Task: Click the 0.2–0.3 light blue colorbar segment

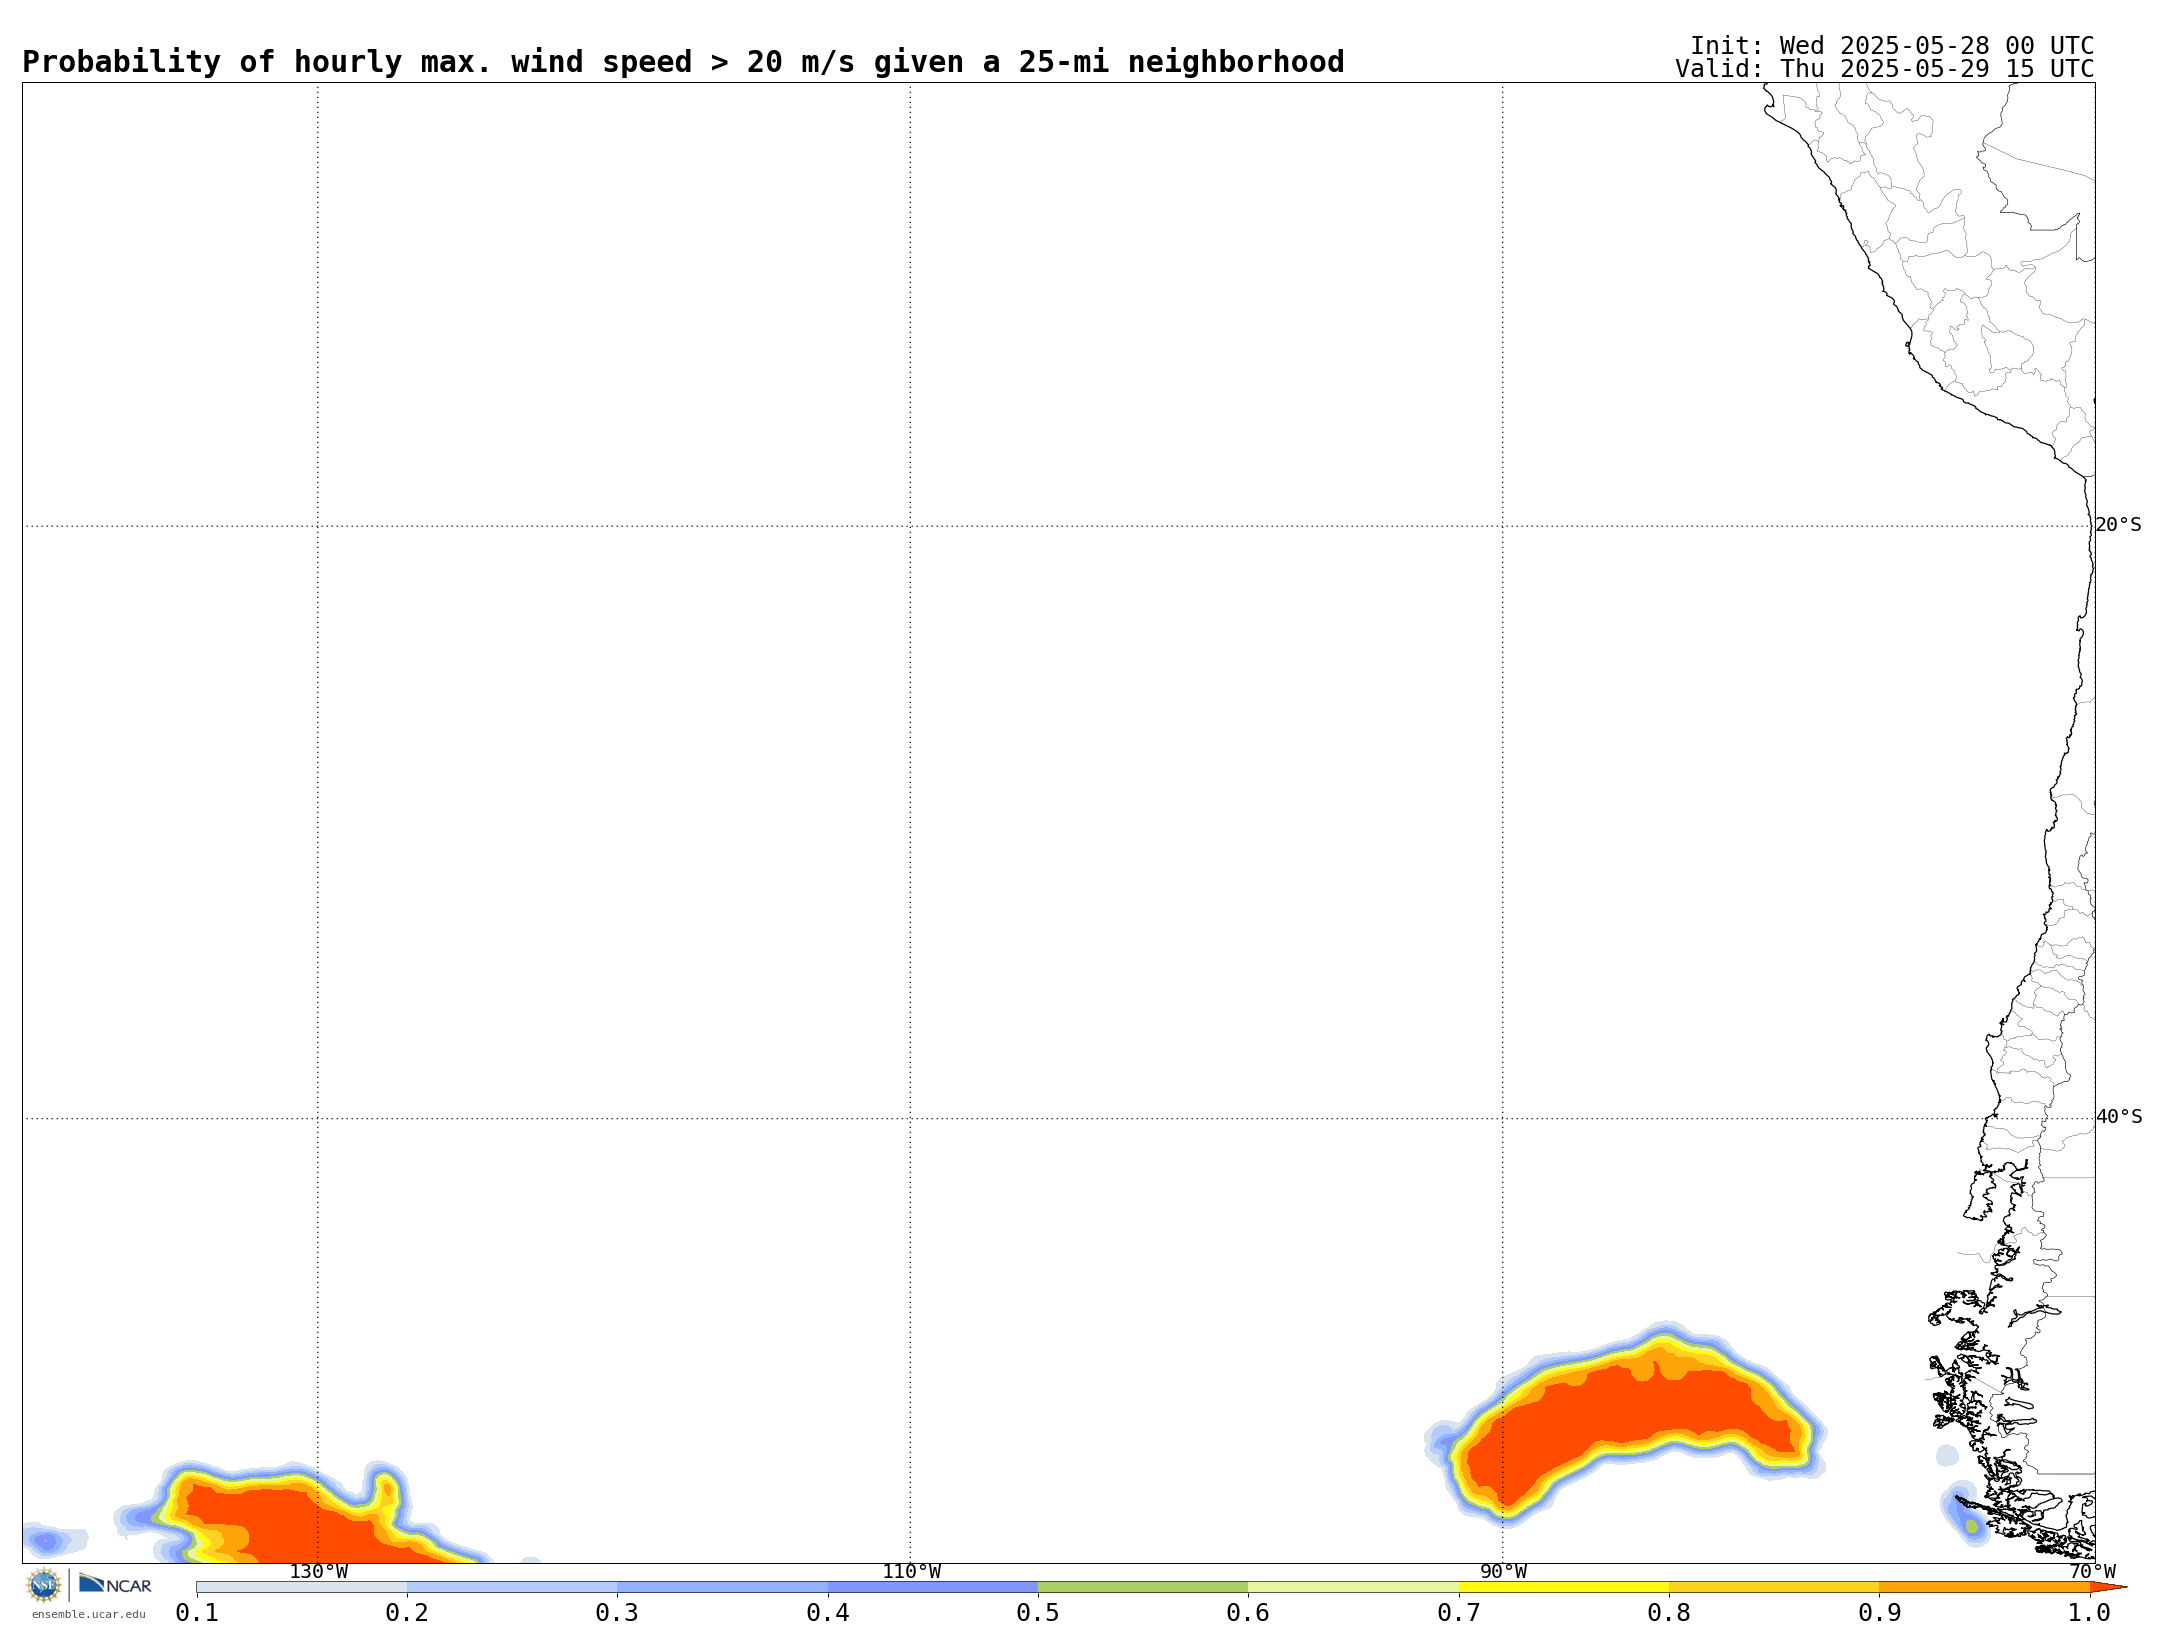Action: pos(512,1587)
